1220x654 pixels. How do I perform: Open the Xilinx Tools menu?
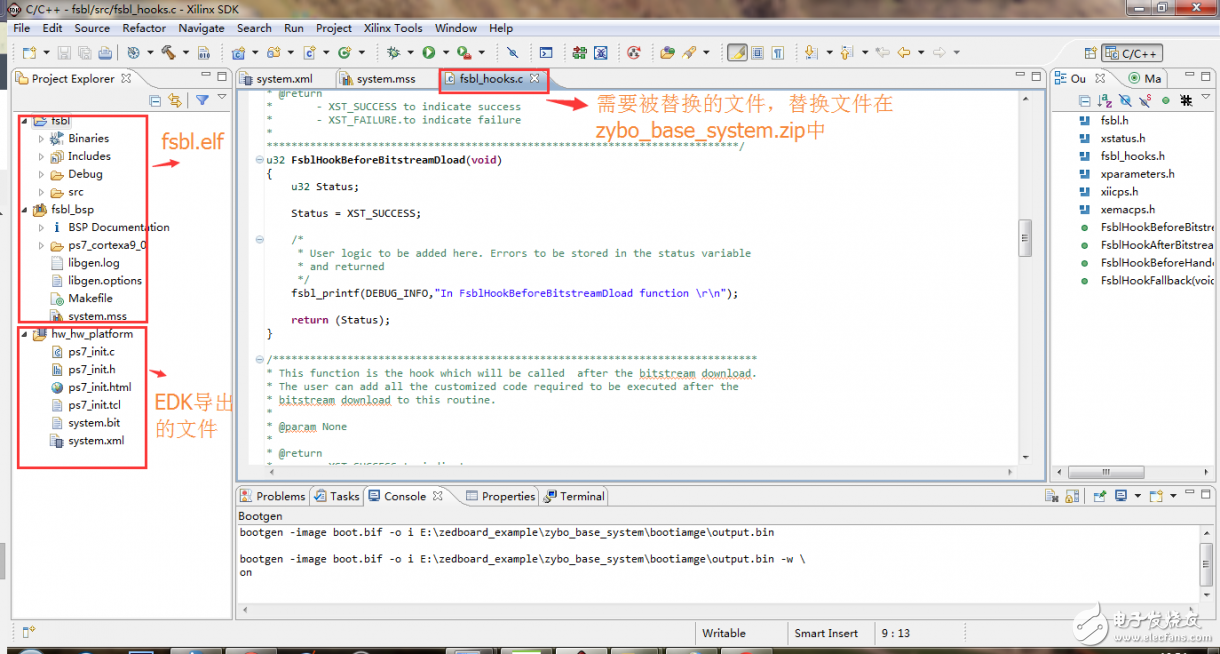coord(394,28)
